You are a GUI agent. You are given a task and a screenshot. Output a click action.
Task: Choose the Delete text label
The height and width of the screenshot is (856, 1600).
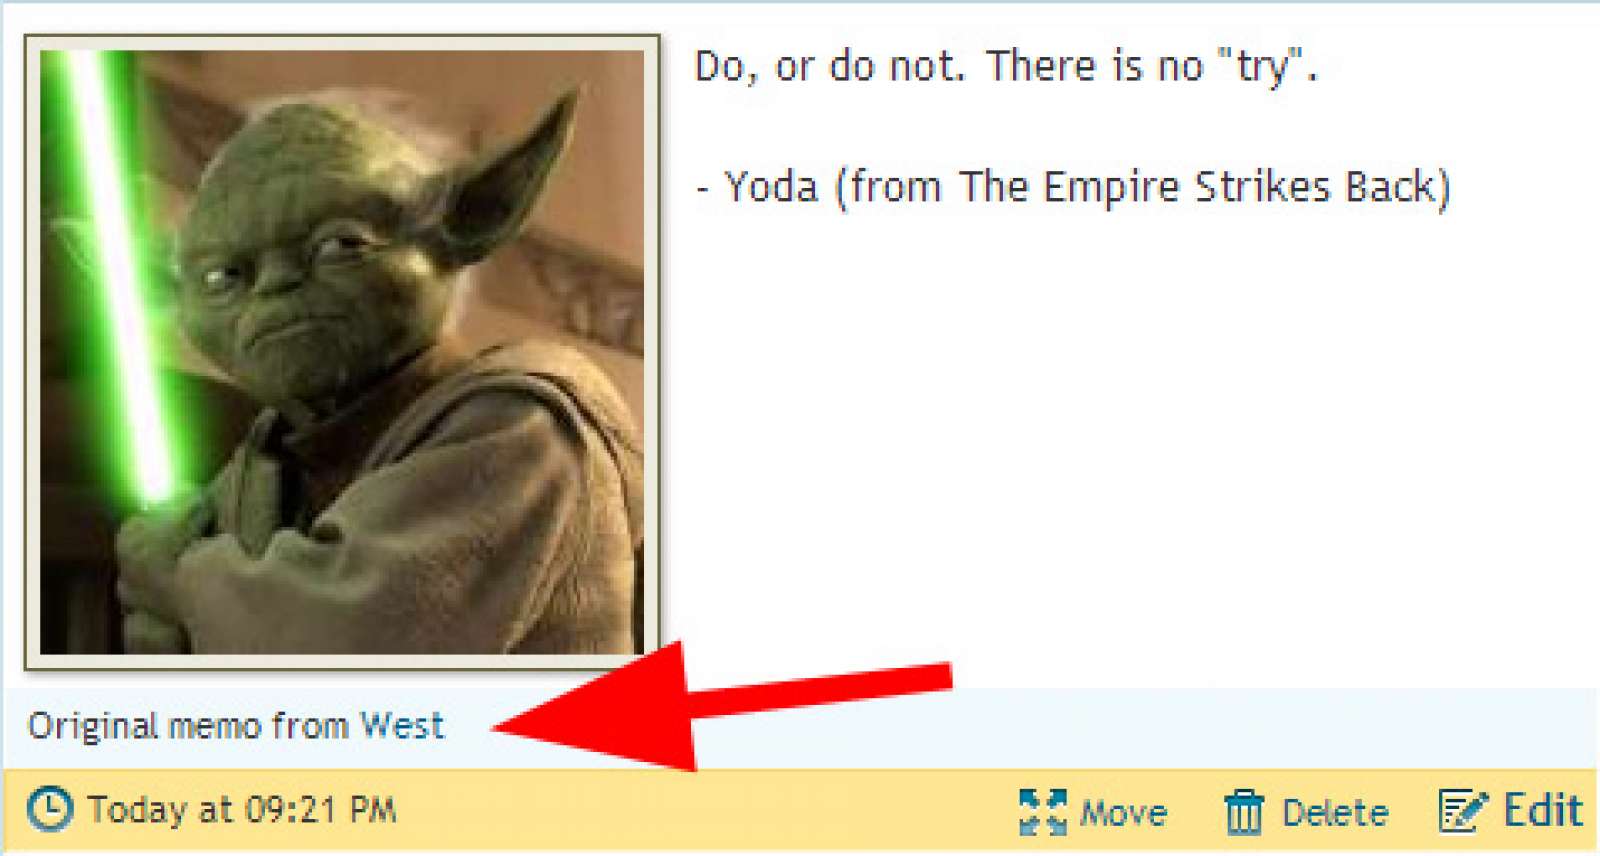(x=1335, y=812)
